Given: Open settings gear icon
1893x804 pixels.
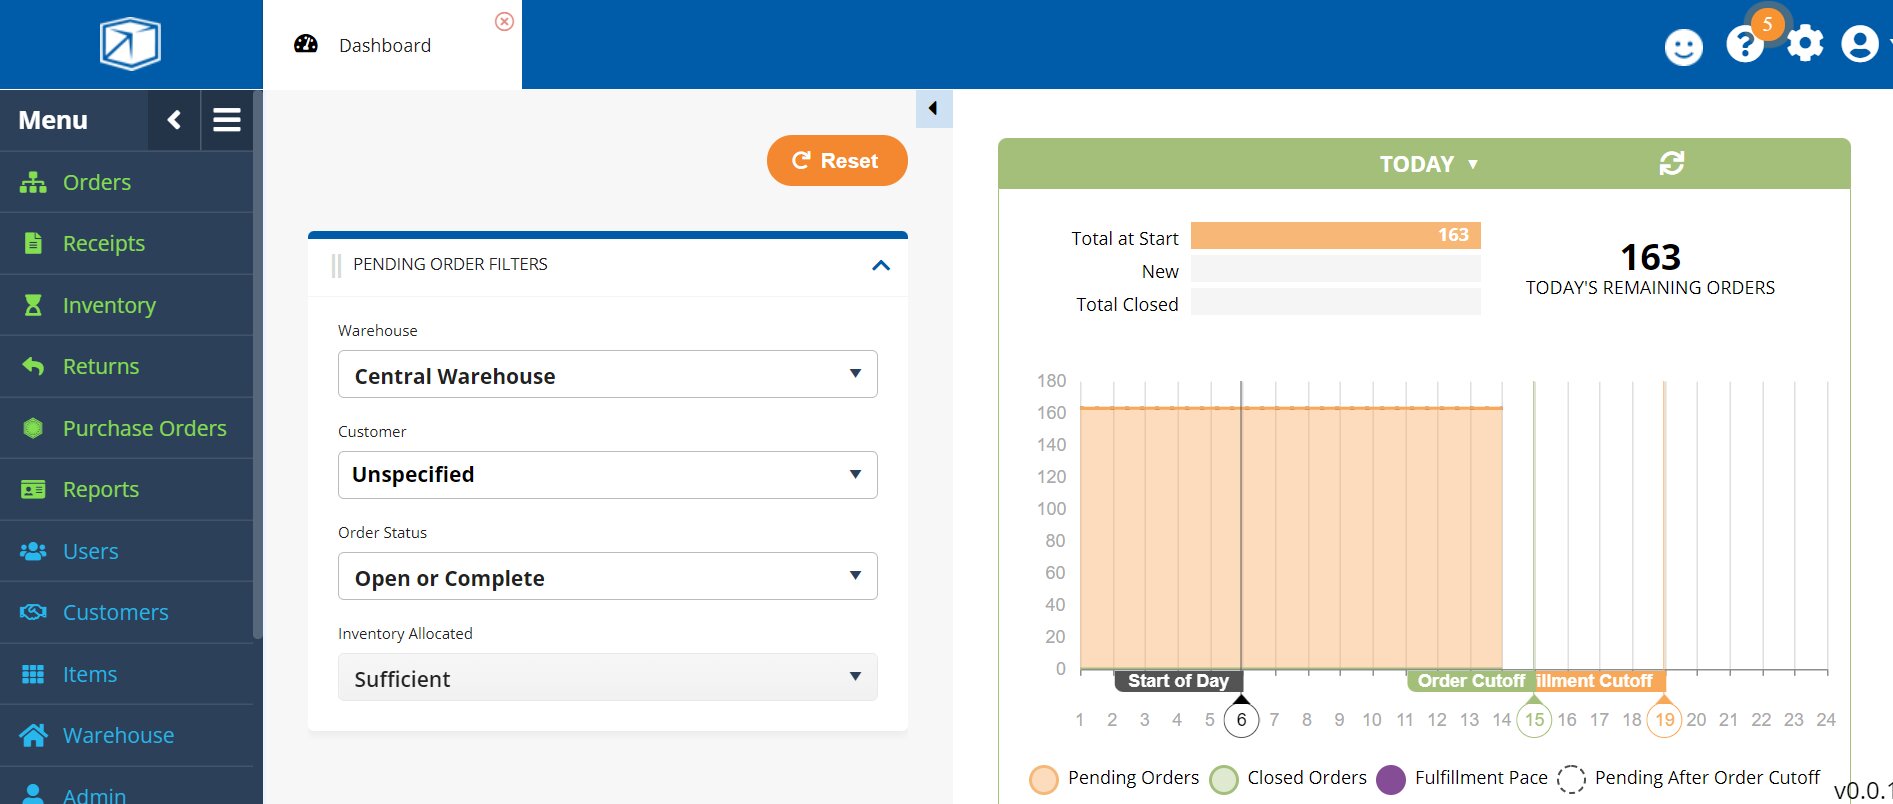Looking at the screenshot, I should click(x=1805, y=44).
